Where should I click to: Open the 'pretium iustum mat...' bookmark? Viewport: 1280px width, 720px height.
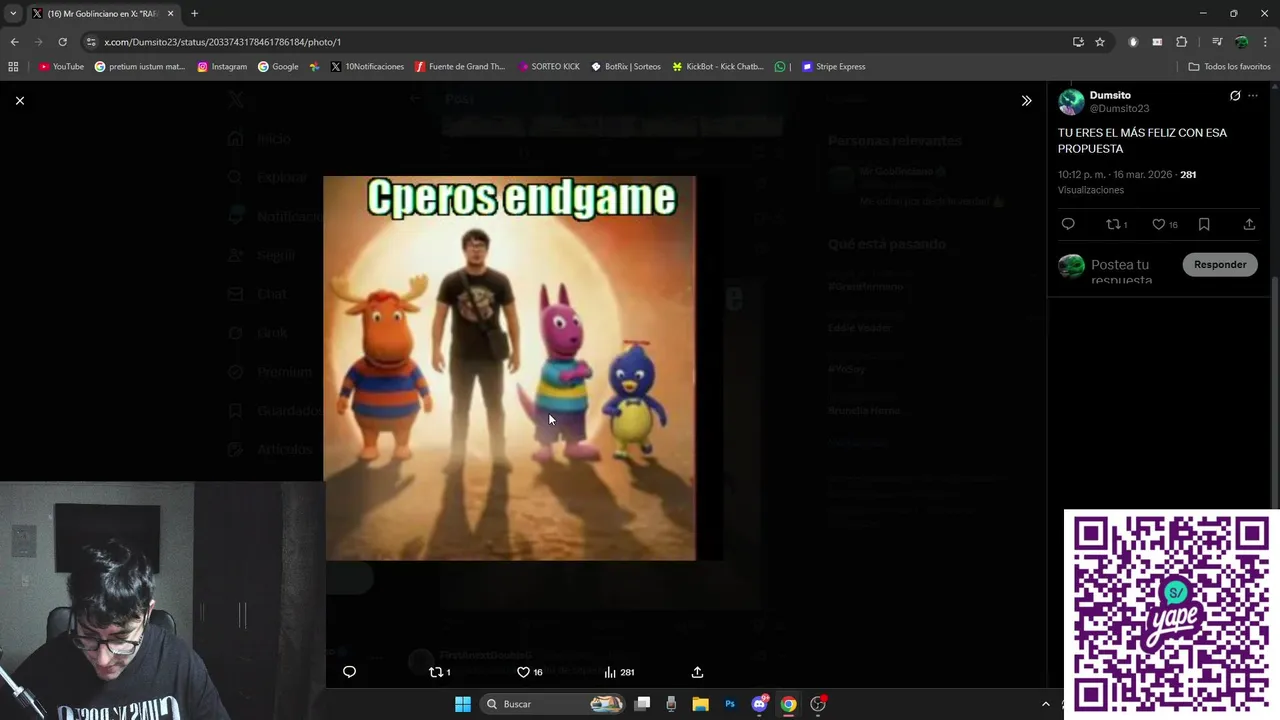(x=140, y=67)
